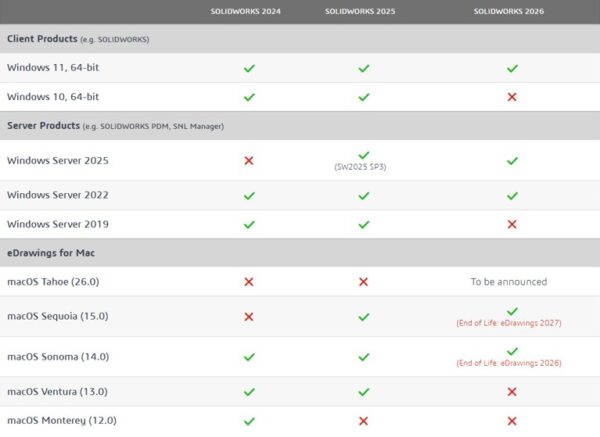Viewport: 600px width, 437px height.
Task: Click the red X for Windows Server 2025 under SOLIDWORKS 2024
Action: coord(249,160)
